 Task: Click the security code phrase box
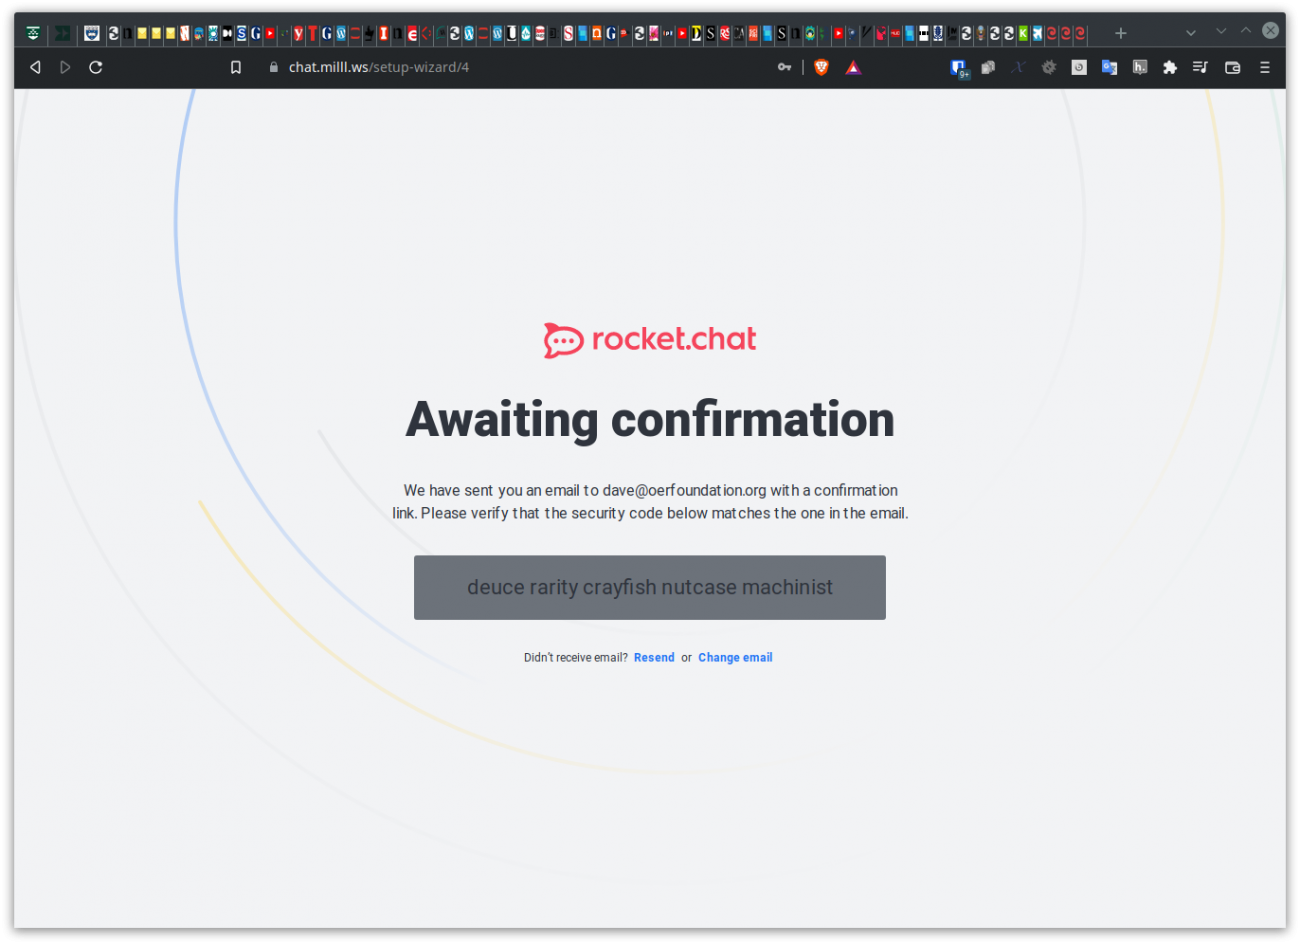pos(650,587)
